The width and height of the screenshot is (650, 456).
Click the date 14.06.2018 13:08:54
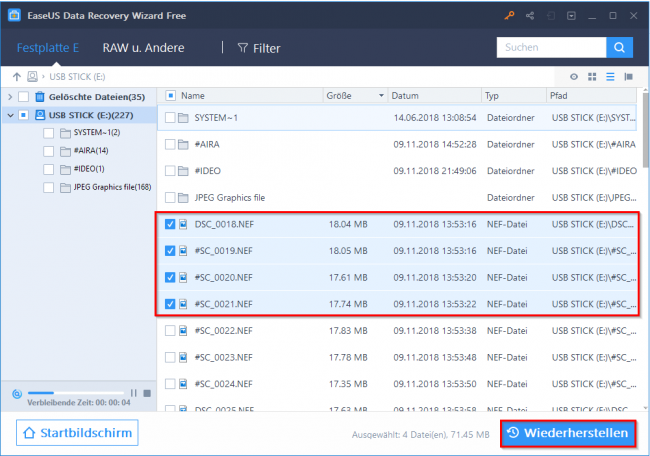(x=435, y=118)
